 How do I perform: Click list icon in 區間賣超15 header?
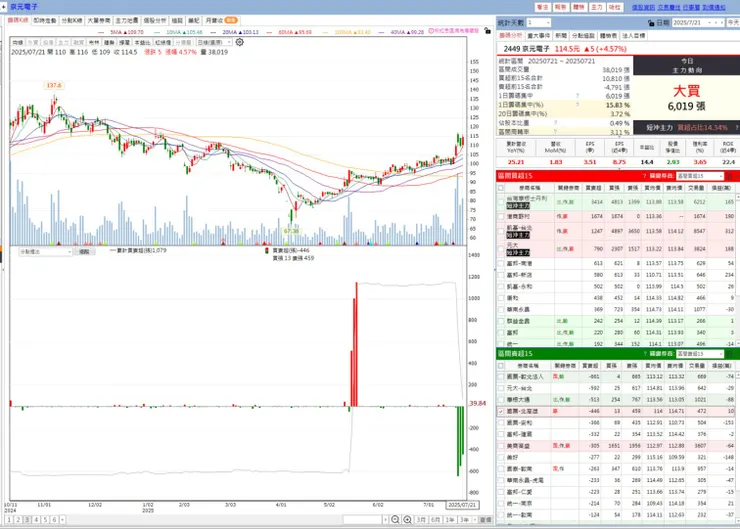pos(730,353)
